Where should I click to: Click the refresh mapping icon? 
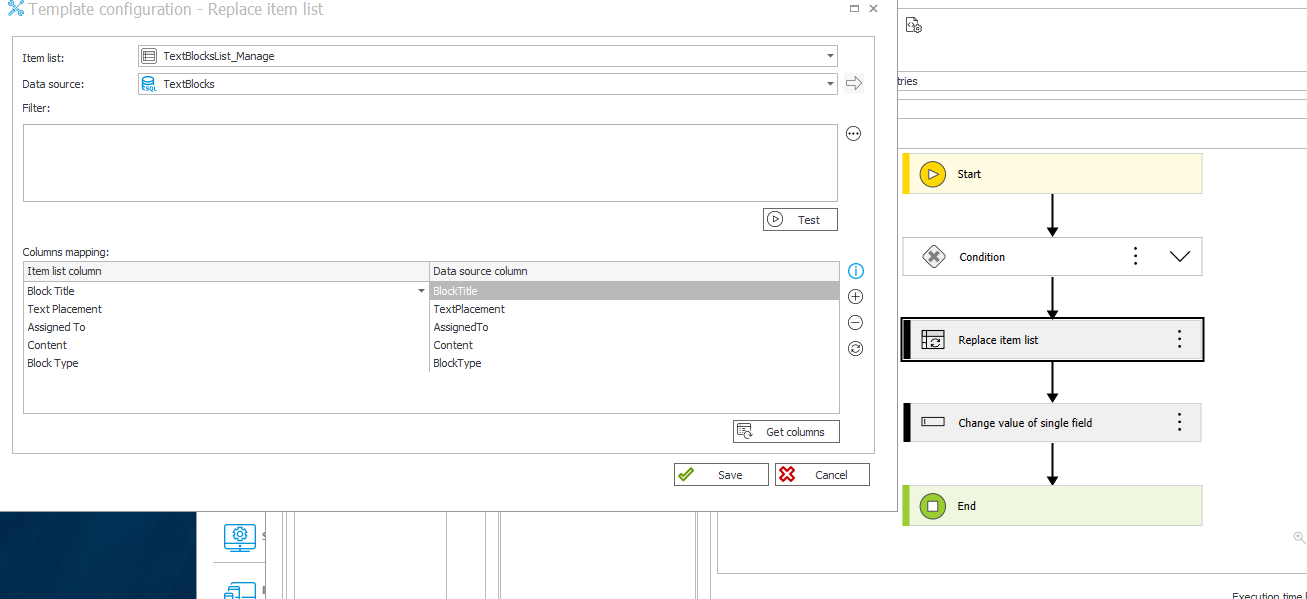tap(855, 349)
